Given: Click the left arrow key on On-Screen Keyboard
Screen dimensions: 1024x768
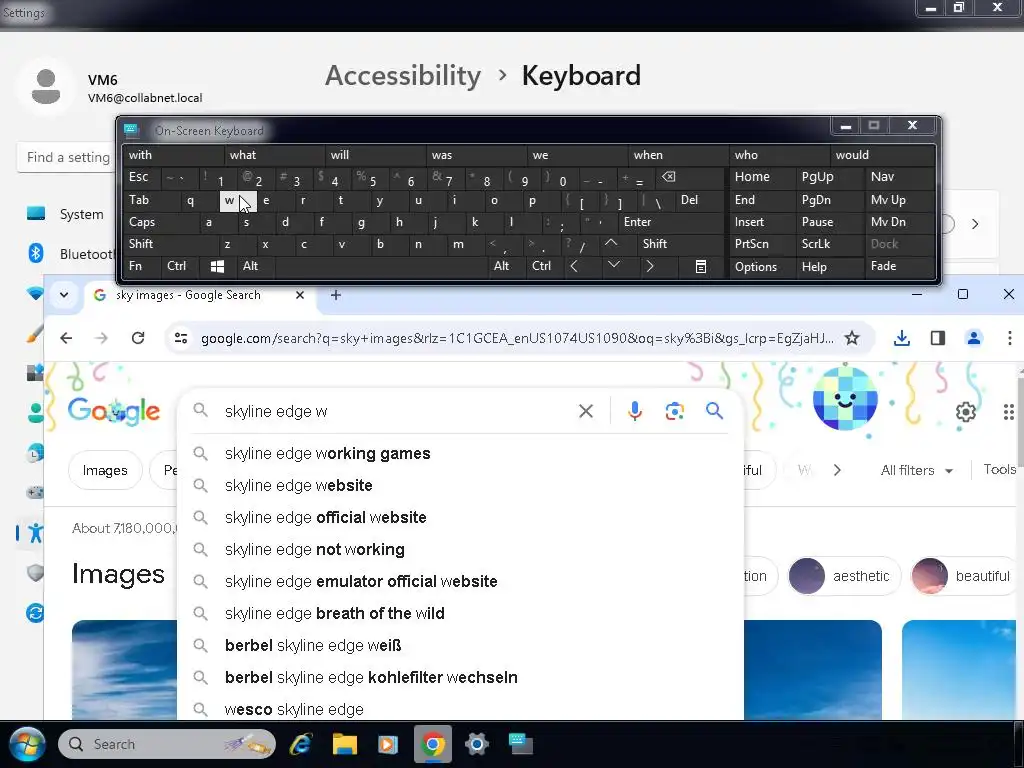Looking at the screenshot, I should click(573, 266).
